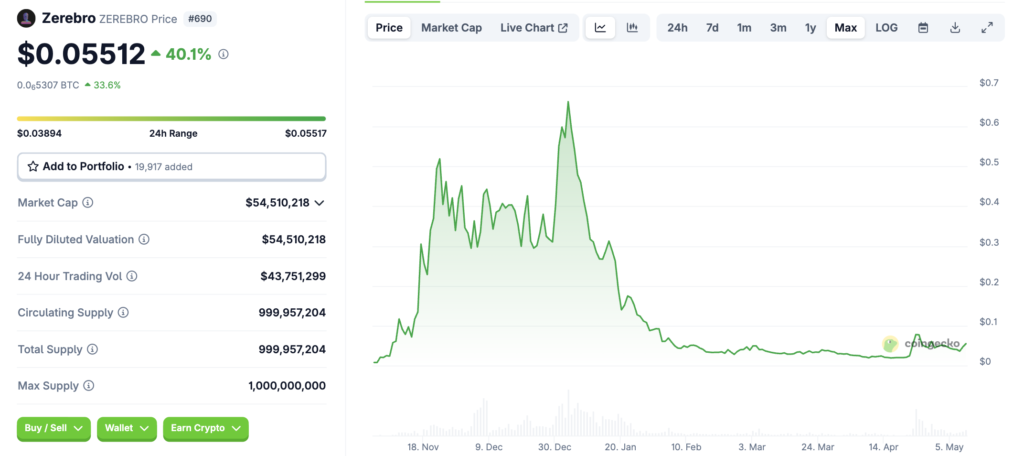Click the $0.03894 range low value
The width and height of the screenshot is (1024, 456).
(40, 133)
